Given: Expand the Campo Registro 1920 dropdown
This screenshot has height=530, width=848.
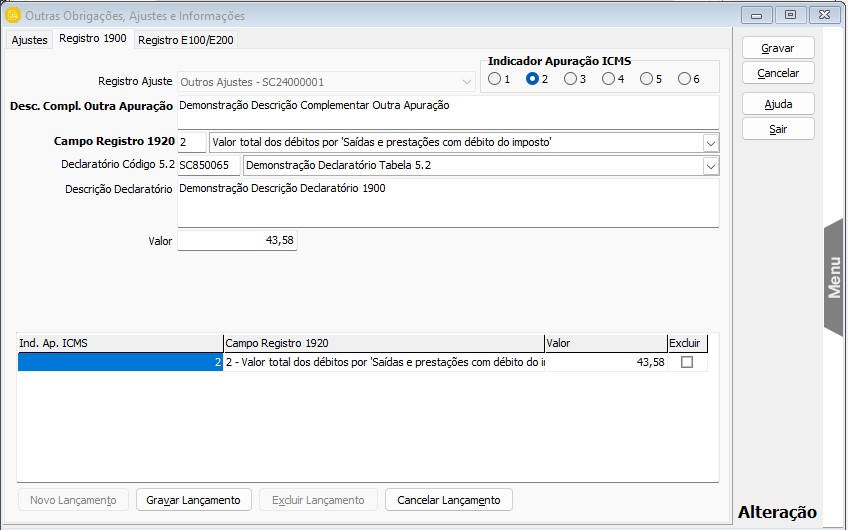Looking at the screenshot, I should 710,143.
